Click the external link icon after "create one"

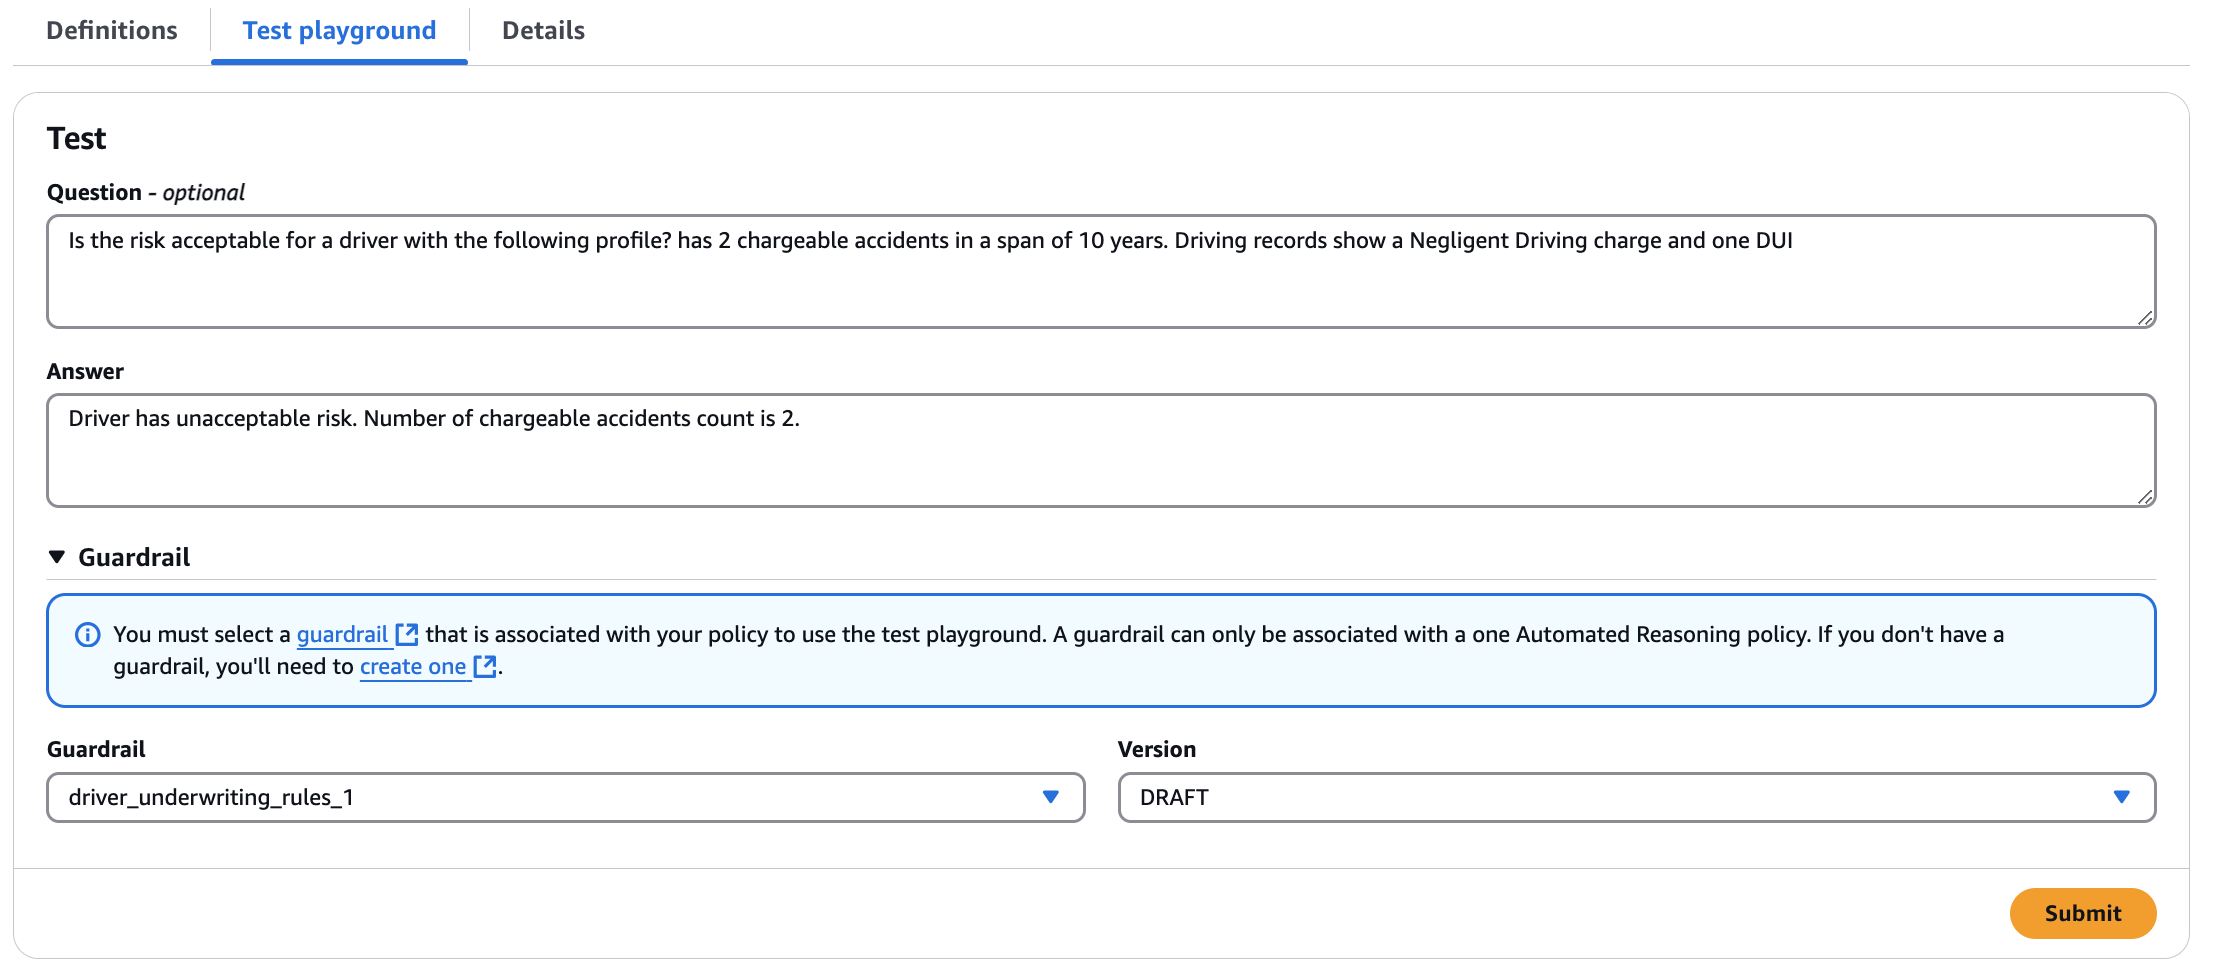click(486, 666)
